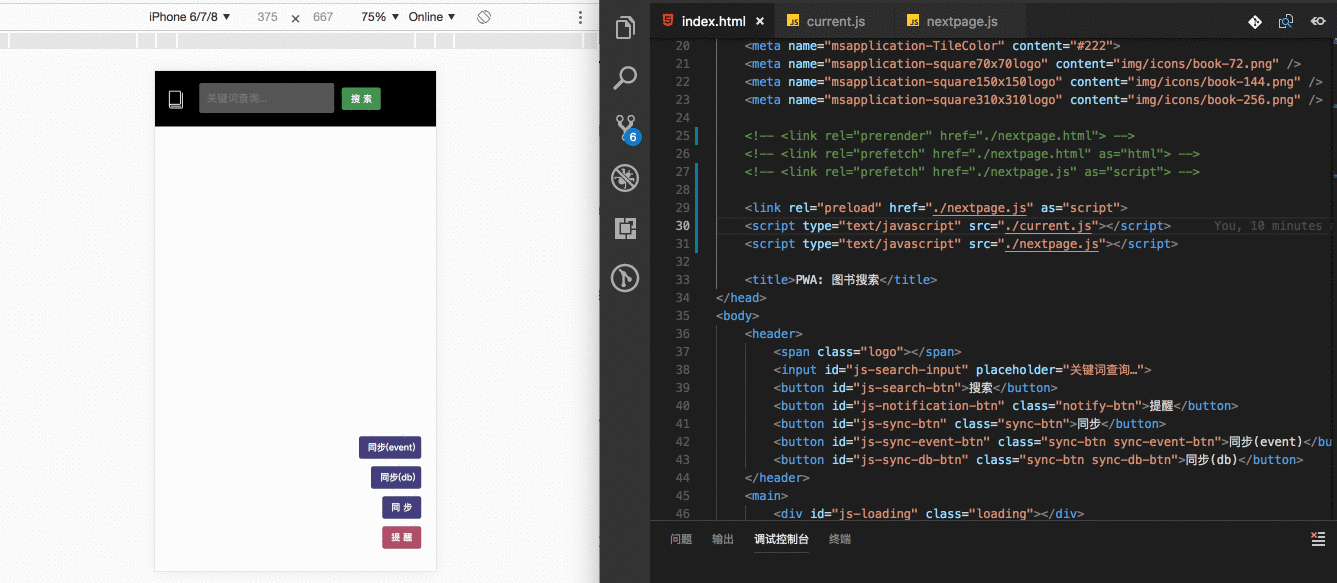Open the Extensions view in activity bar
The image size is (1337, 583).
tap(625, 228)
